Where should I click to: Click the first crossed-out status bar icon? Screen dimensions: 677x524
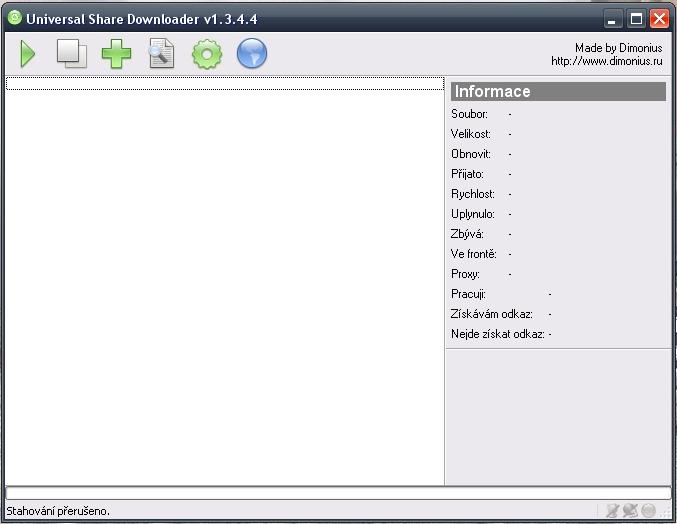(x=612, y=511)
